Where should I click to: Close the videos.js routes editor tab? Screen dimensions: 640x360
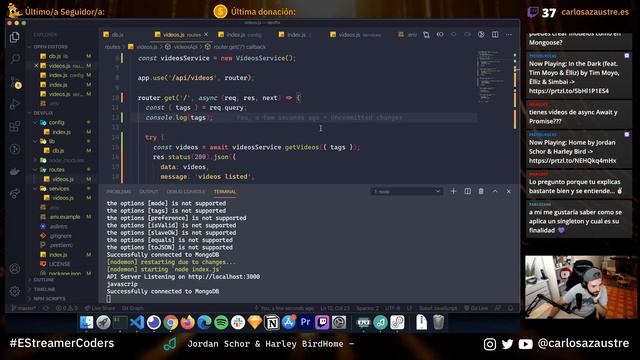(206, 35)
